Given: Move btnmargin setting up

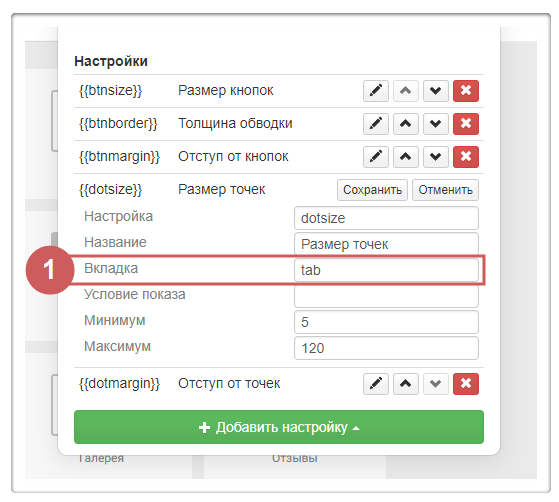Looking at the screenshot, I should coord(406,157).
